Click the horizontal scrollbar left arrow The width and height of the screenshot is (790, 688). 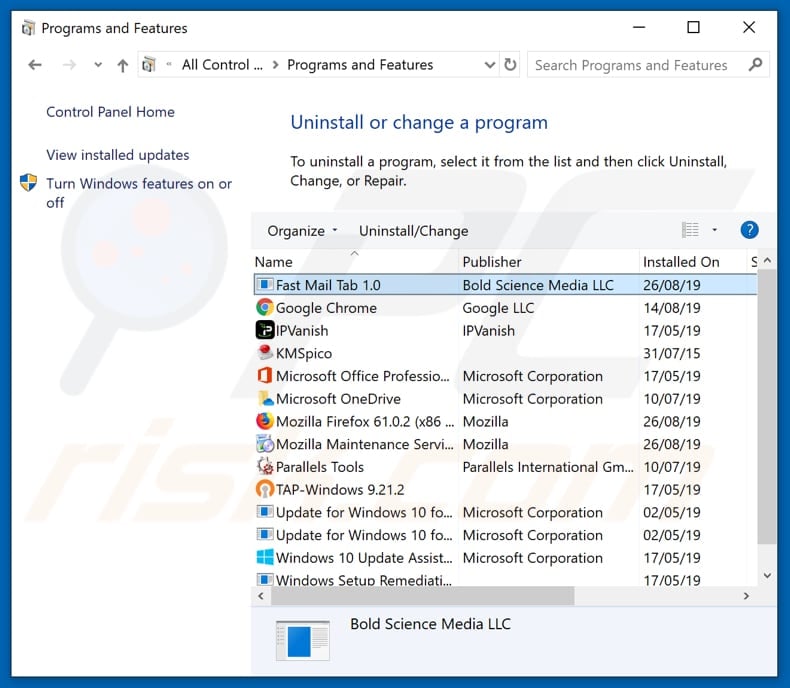(260, 596)
